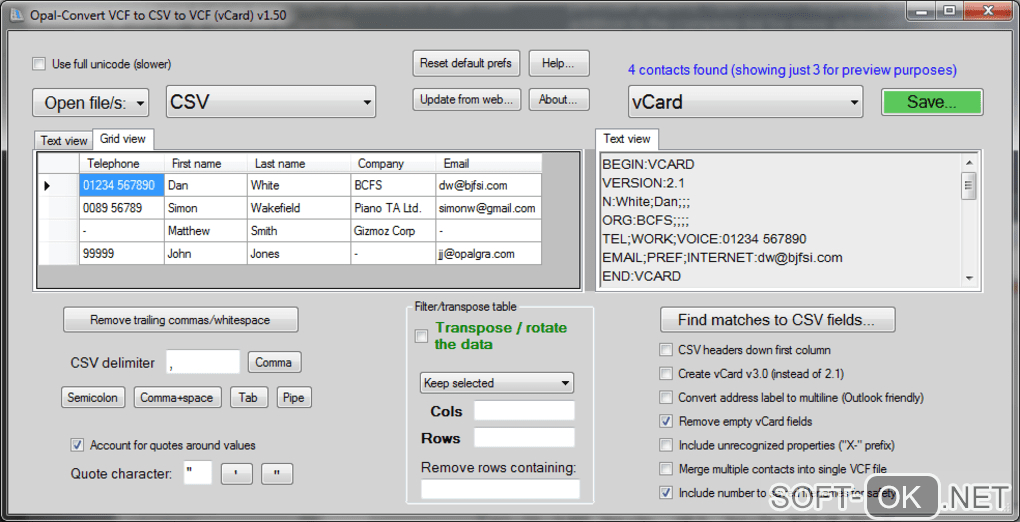Toggle Include unrecognized properties option

point(665,445)
